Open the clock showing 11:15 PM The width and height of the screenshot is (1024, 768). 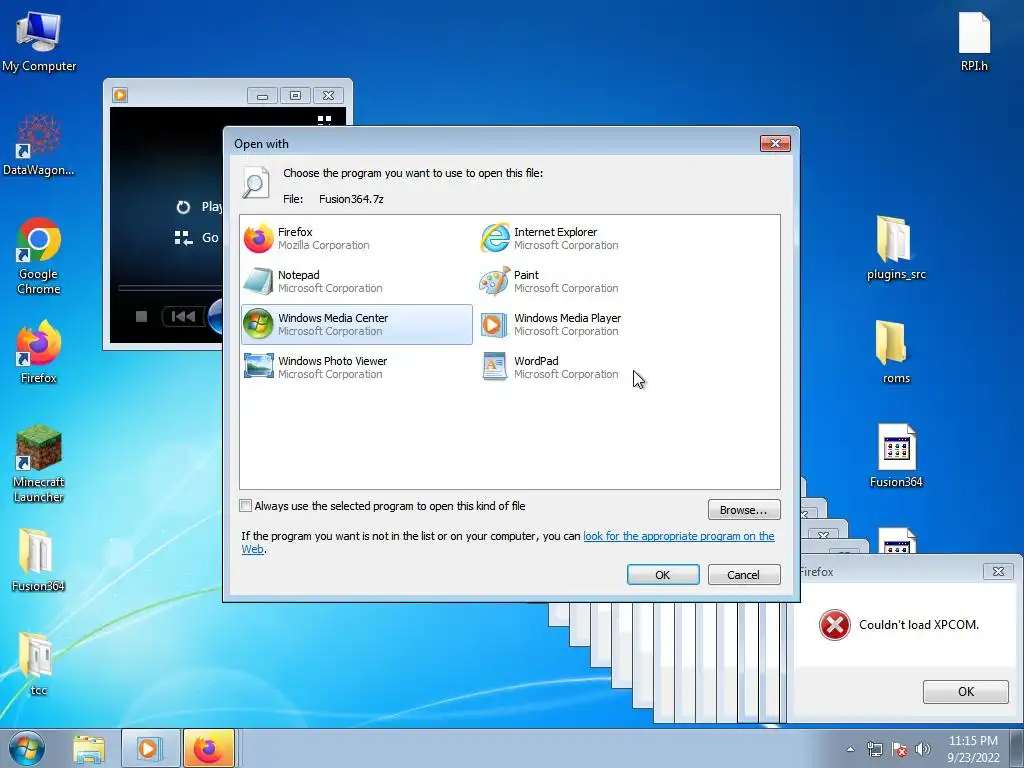tap(973, 749)
